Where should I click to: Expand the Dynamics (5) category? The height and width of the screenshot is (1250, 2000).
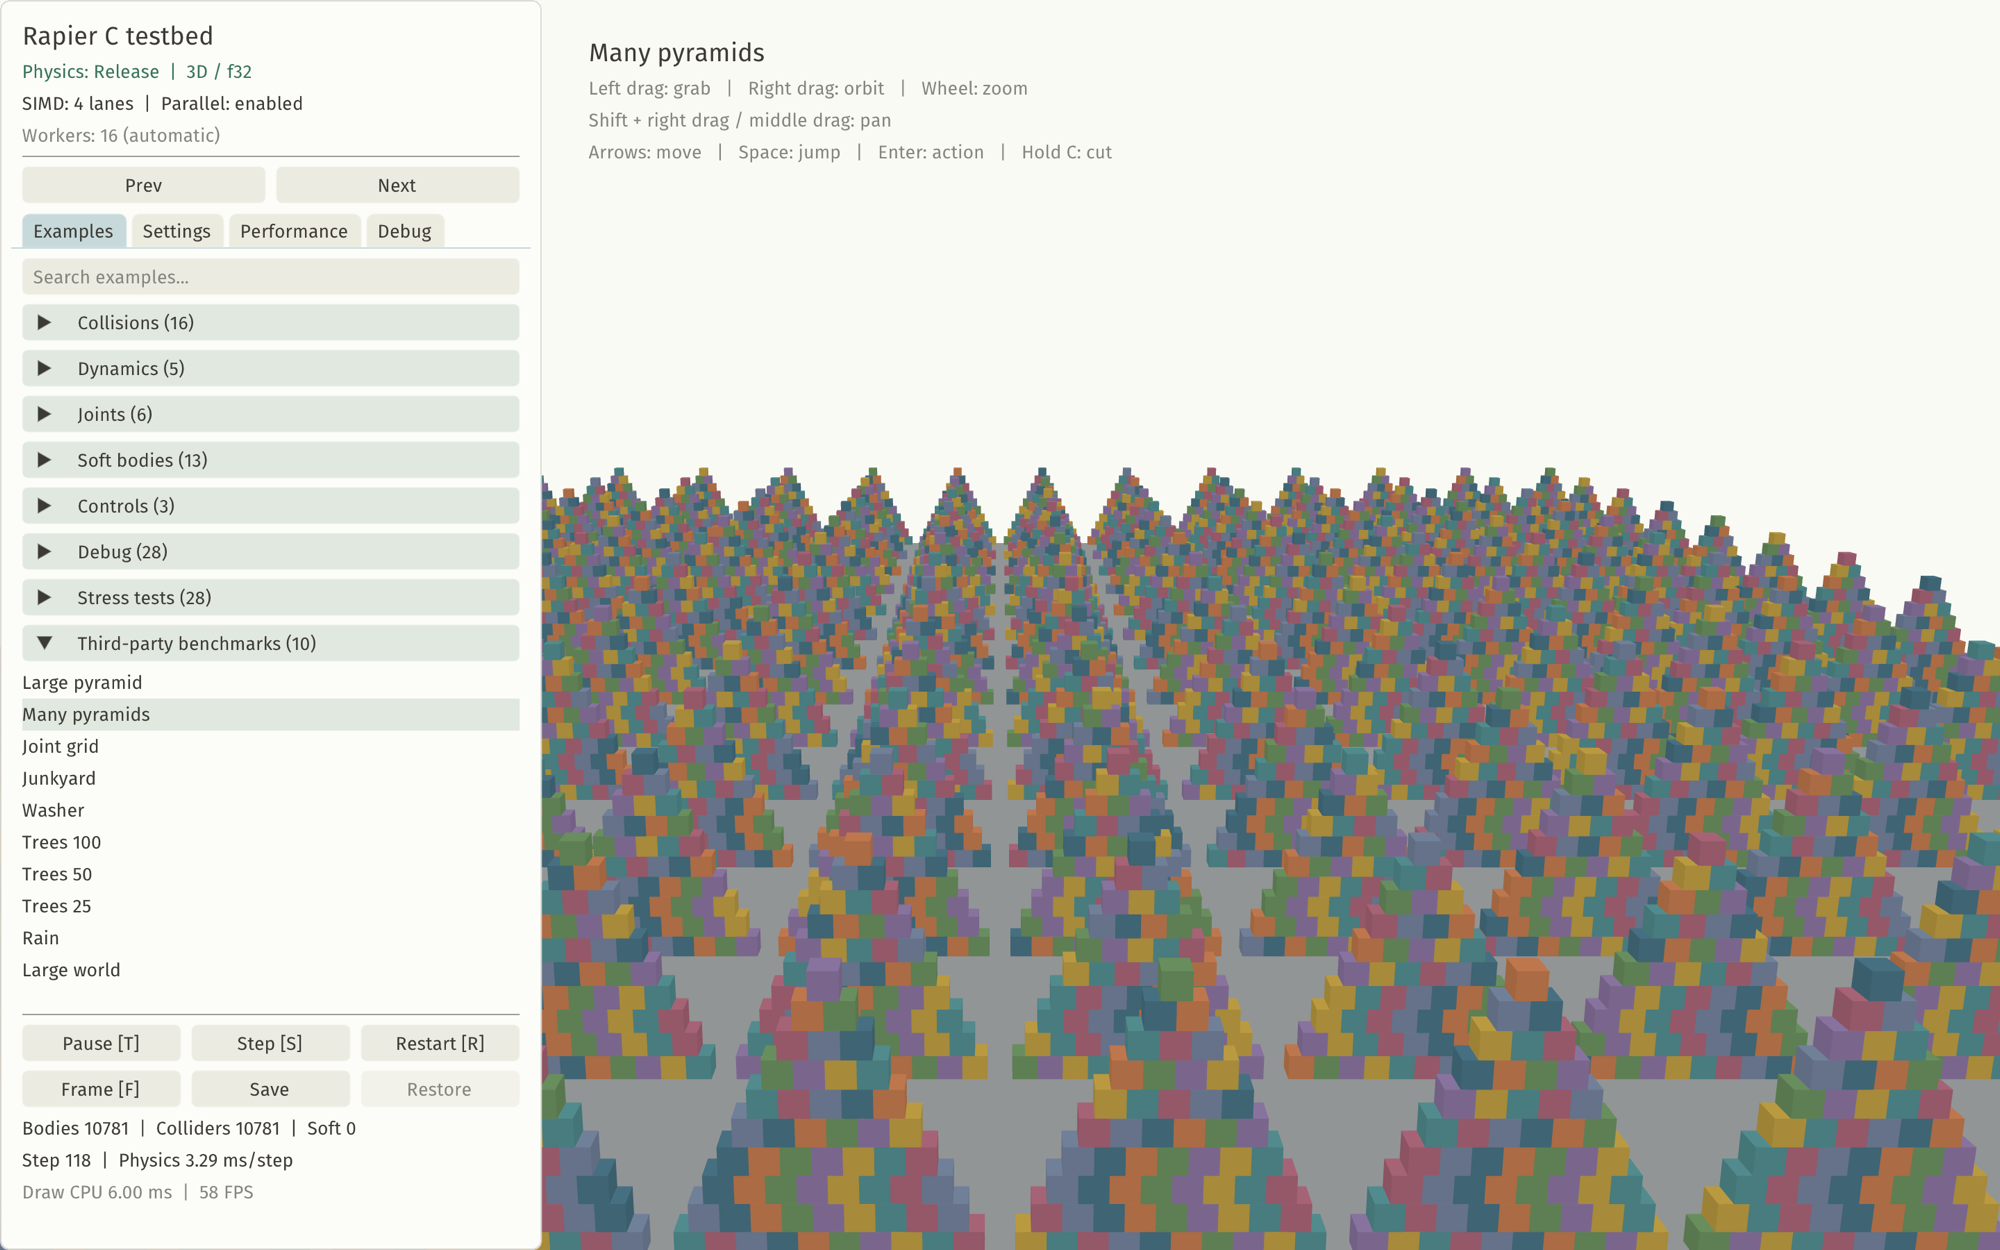click(x=270, y=368)
